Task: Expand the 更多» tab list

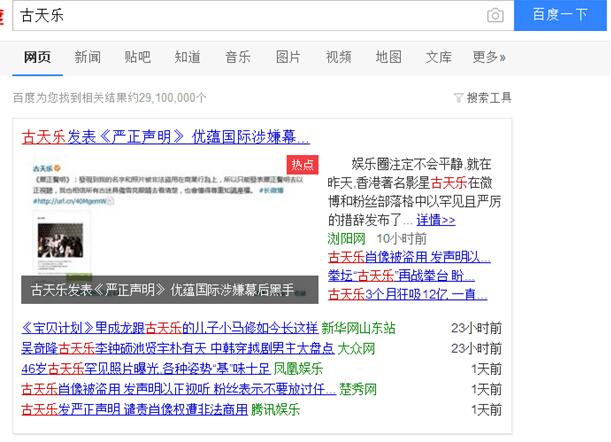Action: click(489, 57)
